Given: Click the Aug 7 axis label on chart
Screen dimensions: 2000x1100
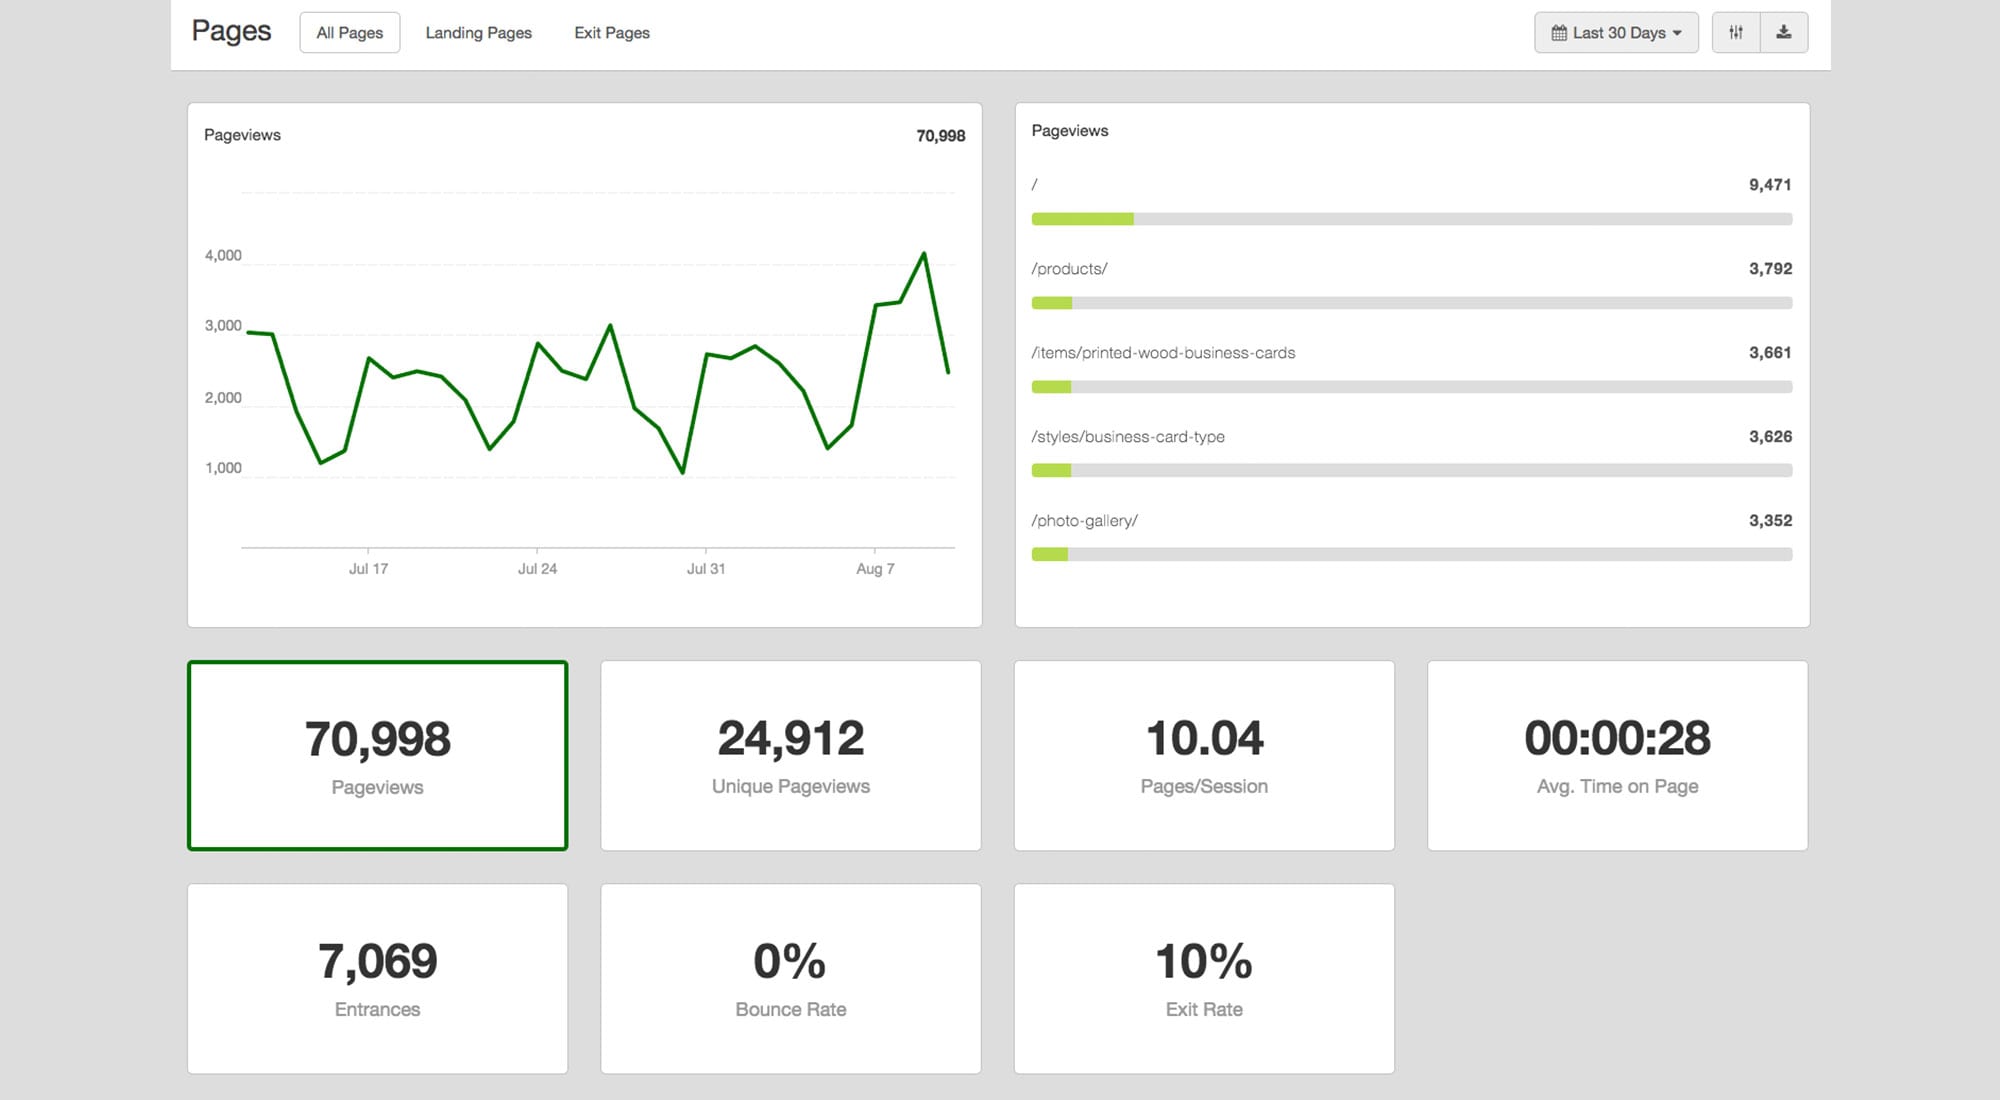Looking at the screenshot, I should point(875,569).
